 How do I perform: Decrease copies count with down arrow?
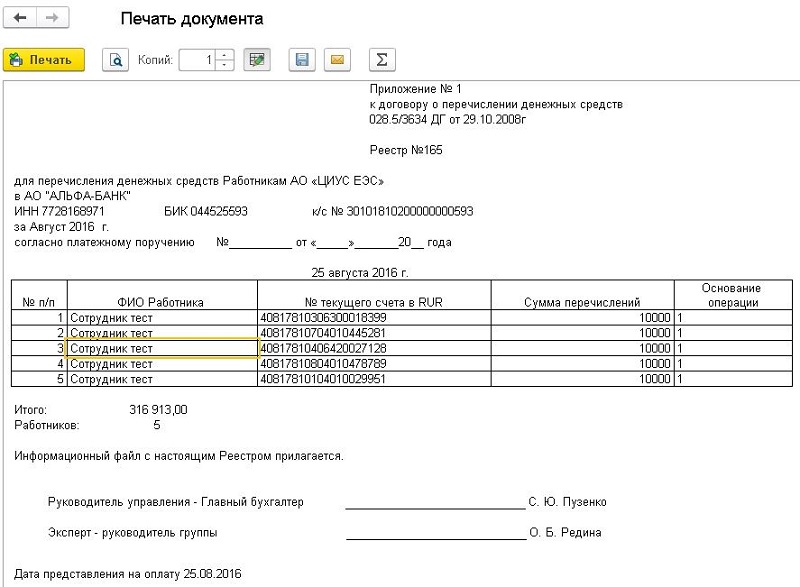(225, 65)
